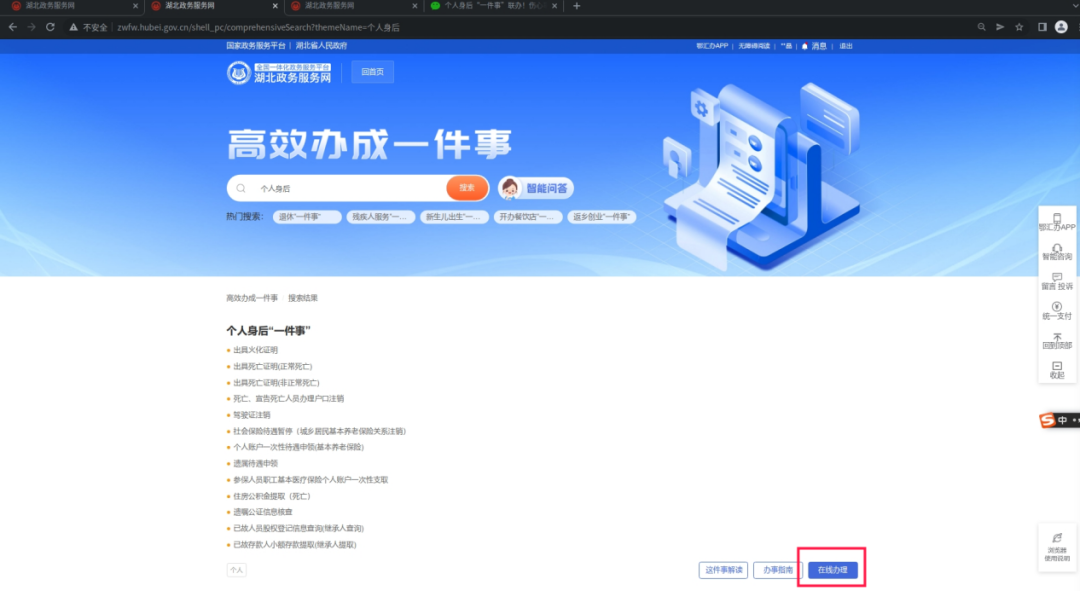Viewport: 1080px width, 591px height.
Task: Click the 送件事解读 button
Action: point(722,568)
